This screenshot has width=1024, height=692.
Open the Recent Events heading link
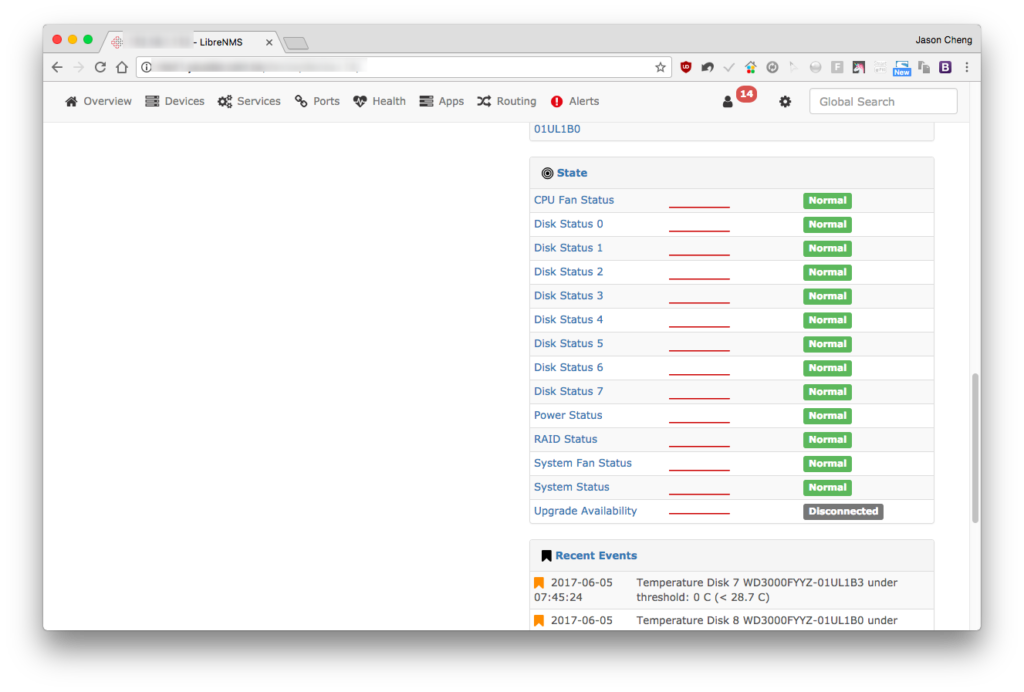(596, 556)
